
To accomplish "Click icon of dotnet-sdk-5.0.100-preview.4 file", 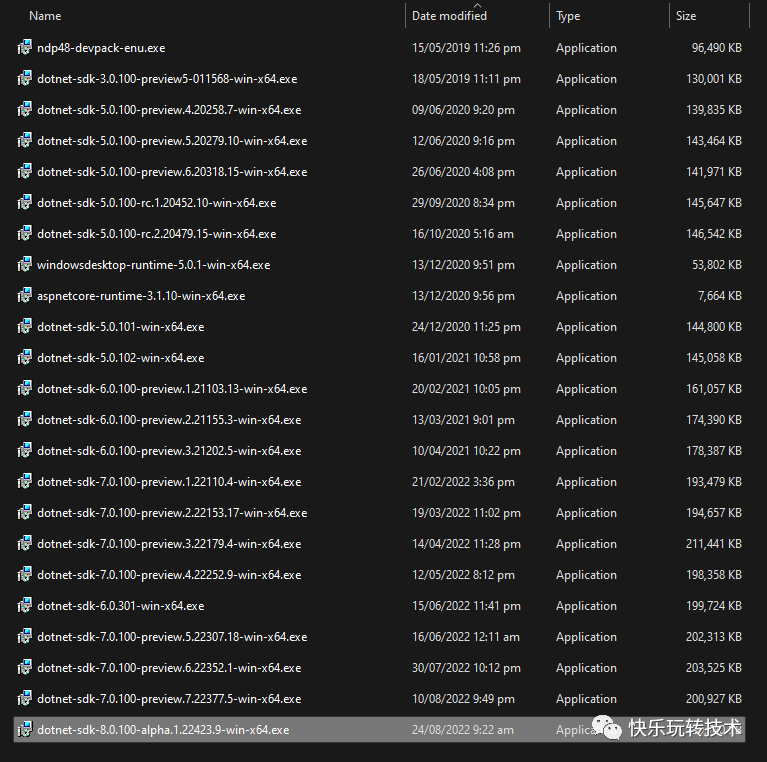I will [24, 110].
